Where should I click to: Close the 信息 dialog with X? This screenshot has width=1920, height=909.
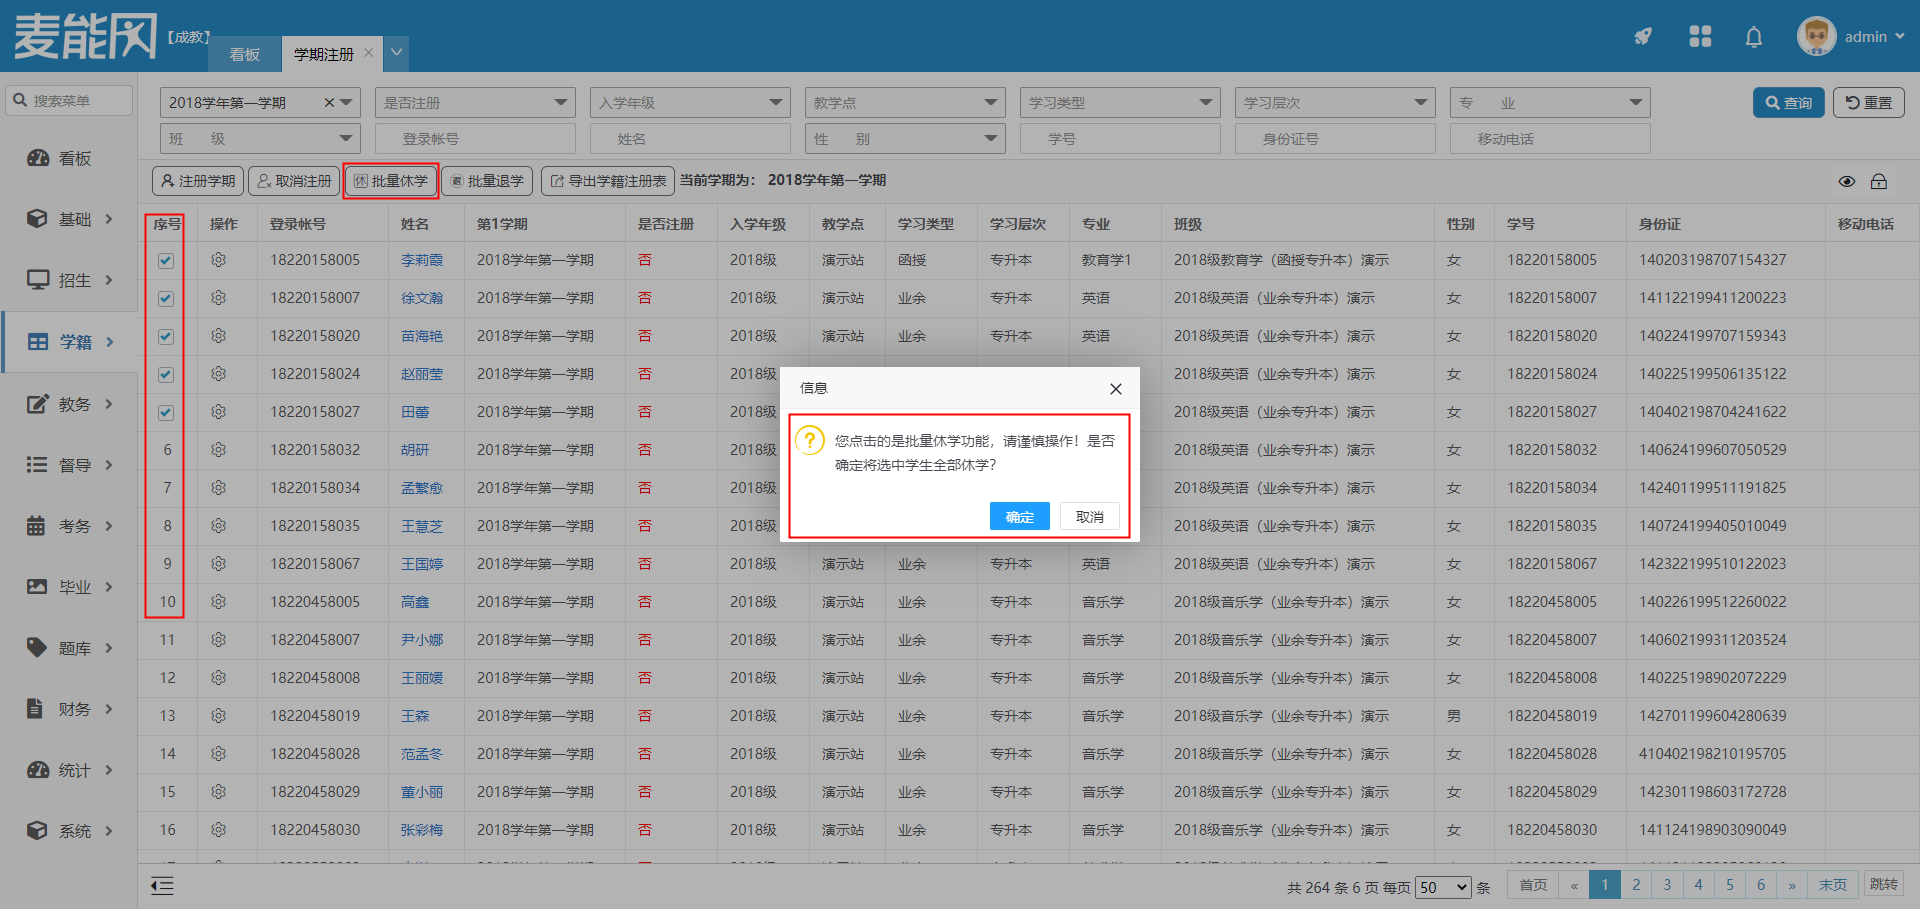point(1115,389)
